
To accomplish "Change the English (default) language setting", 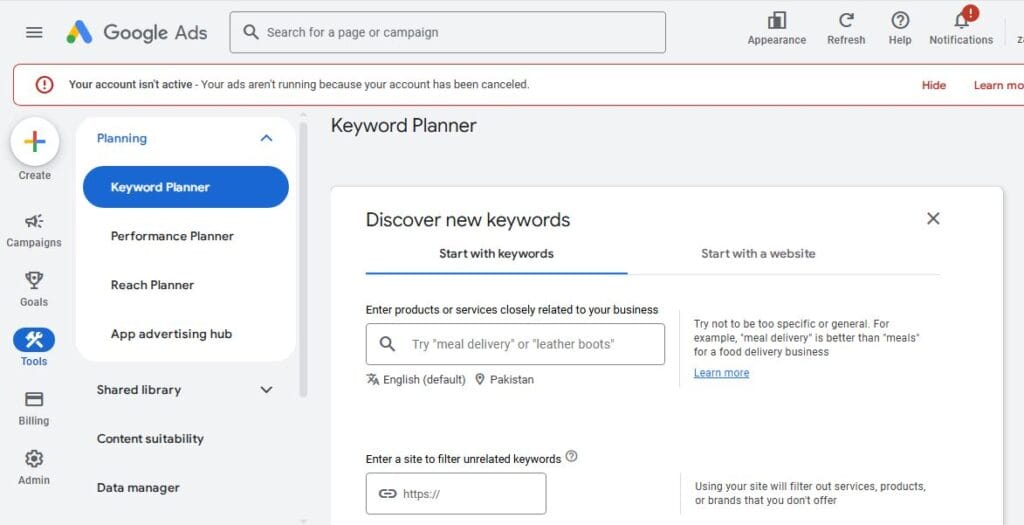I will pyautogui.click(x=416, y=380).
